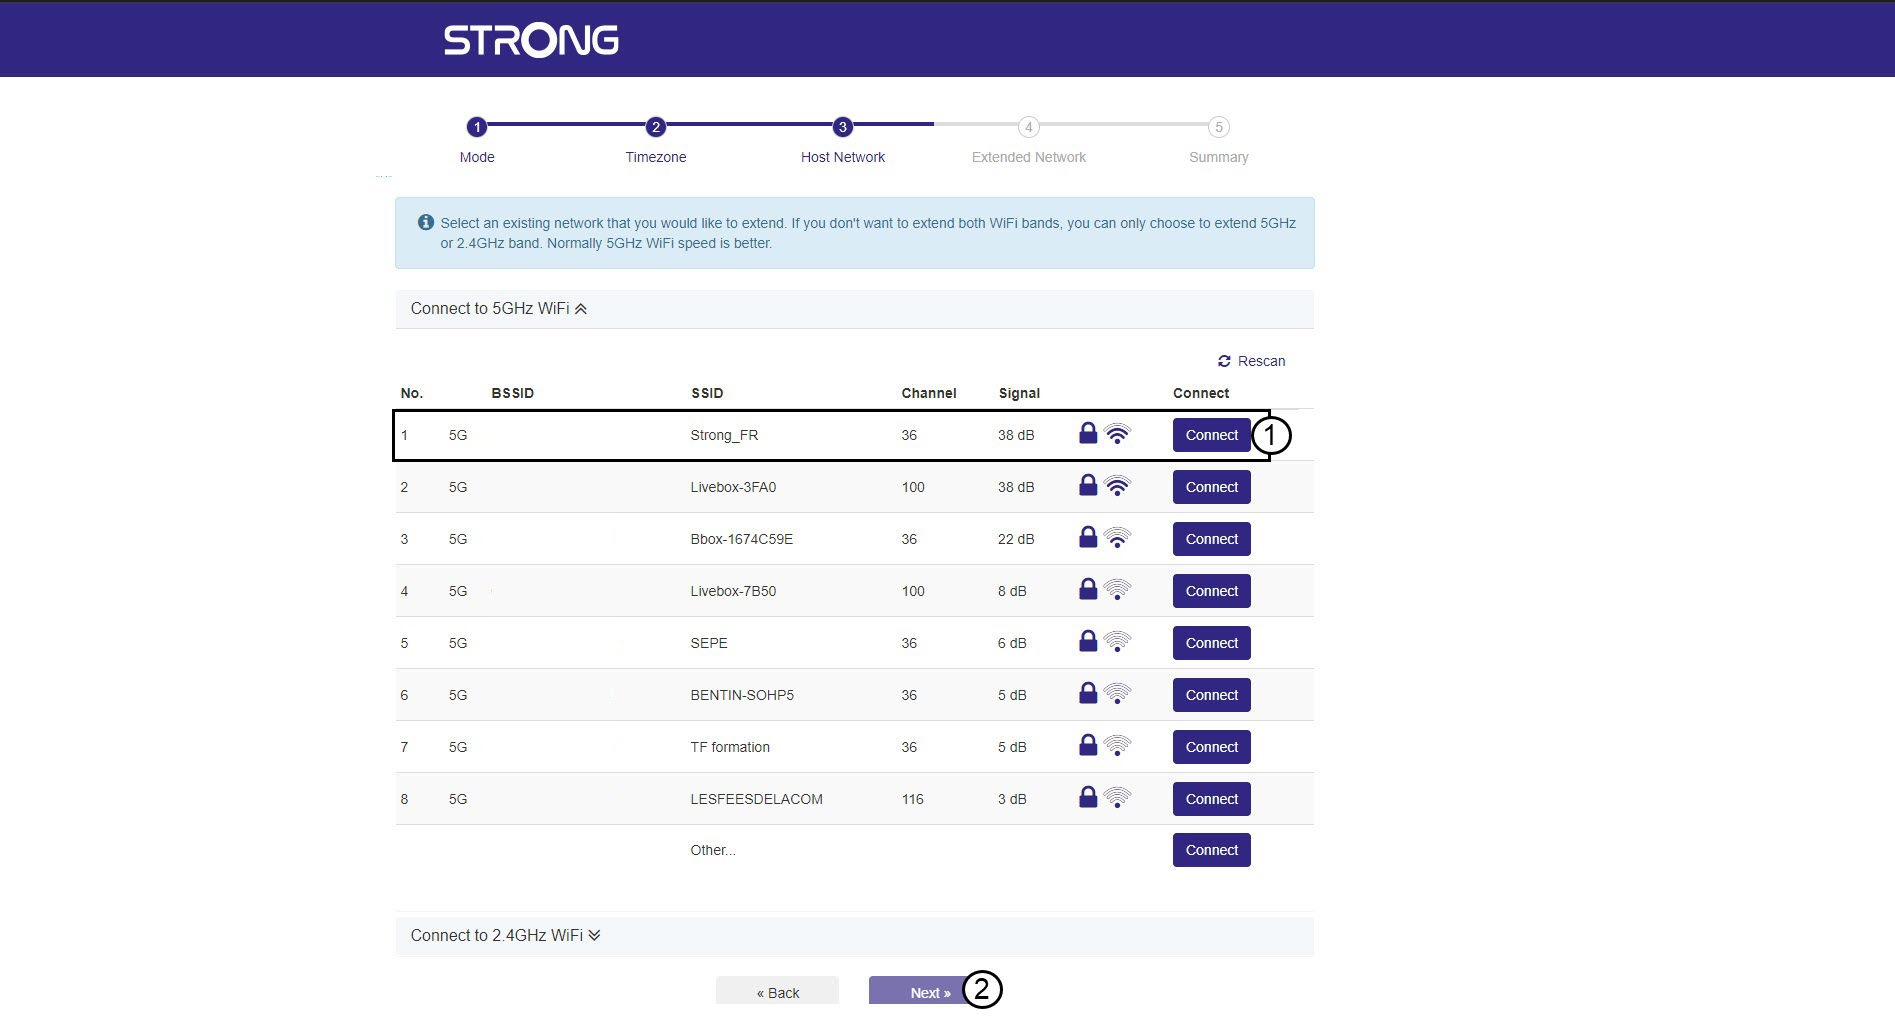The height and width of the screenshot is (1020, 1895).
Task: Click the Connect column header
Action: coord(1201,393)
